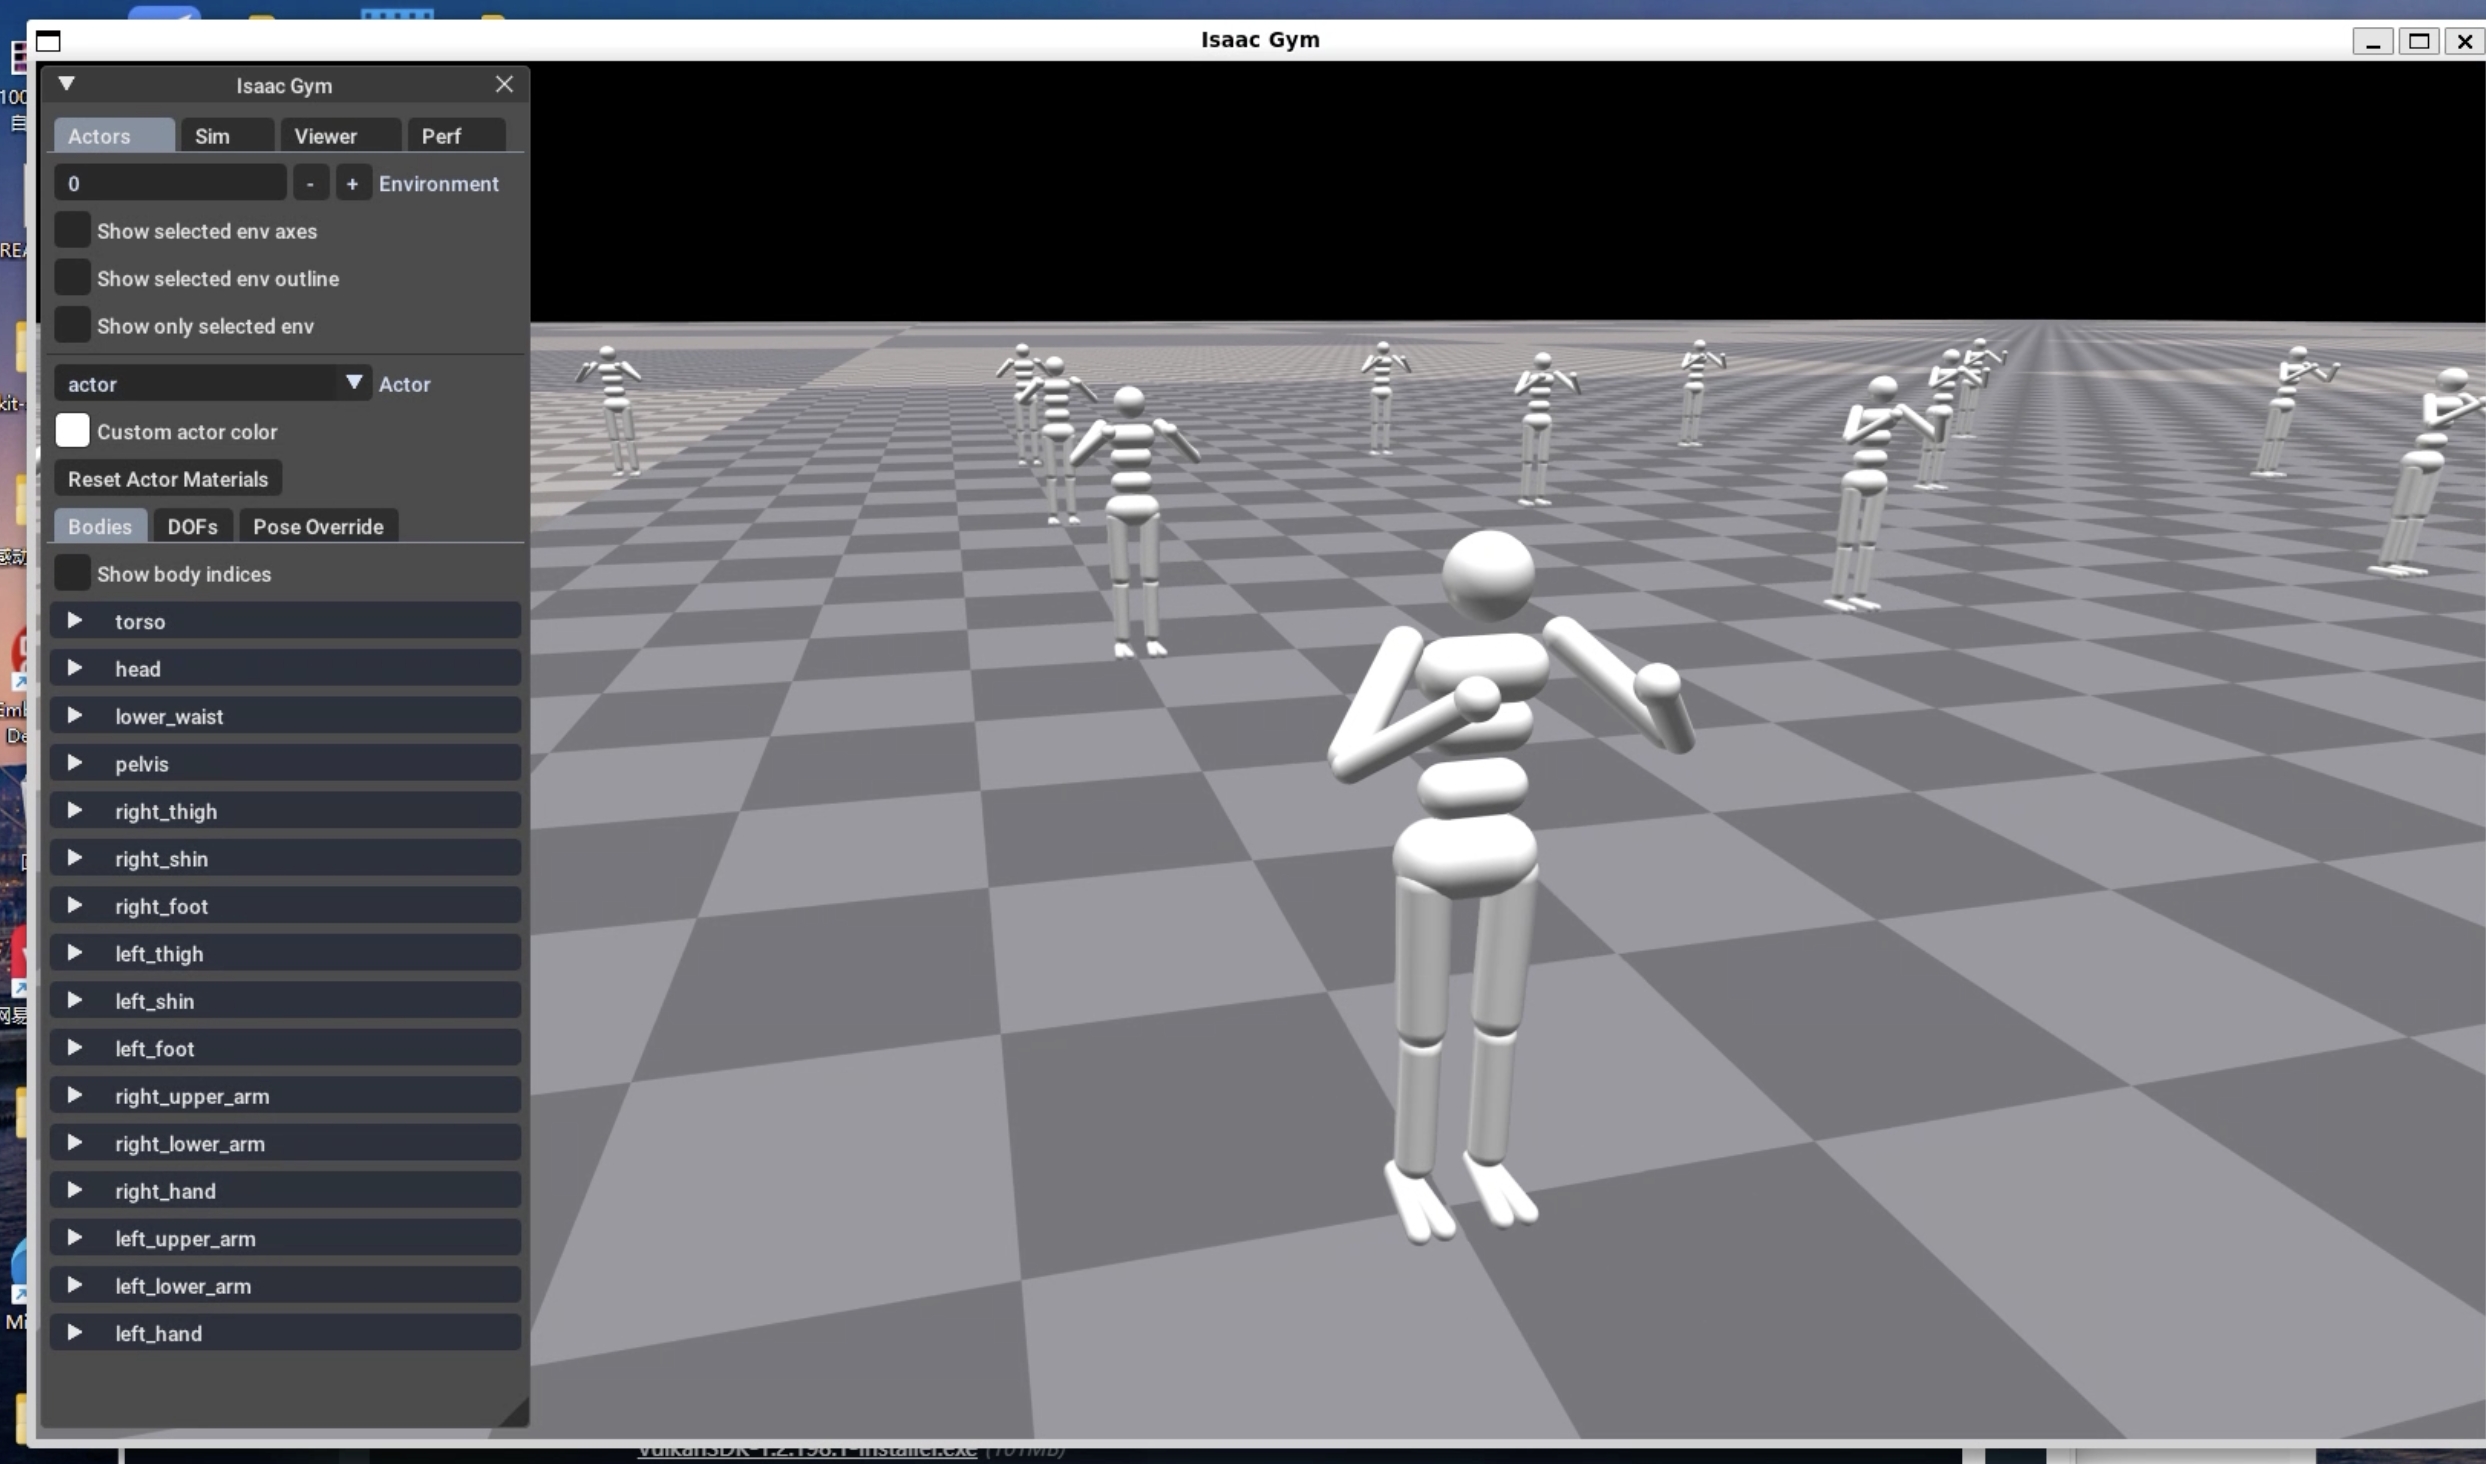The width and height of the screenshot is (2486, 1464).
Task: Click the Custom actor color swatch
Action: coord(72,431)
